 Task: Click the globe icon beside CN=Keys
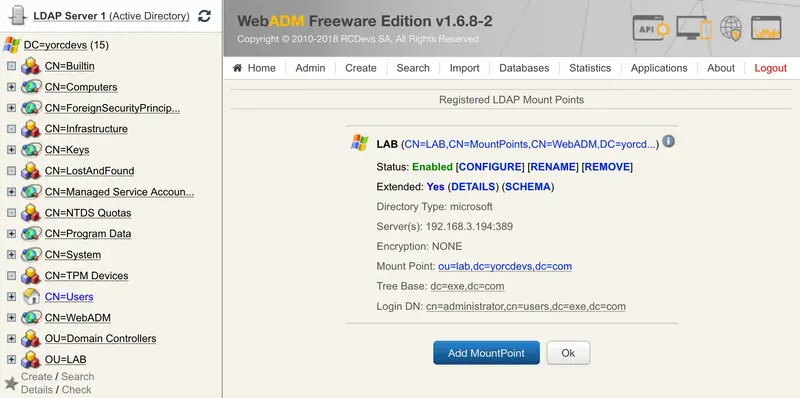tap(31, 150)
